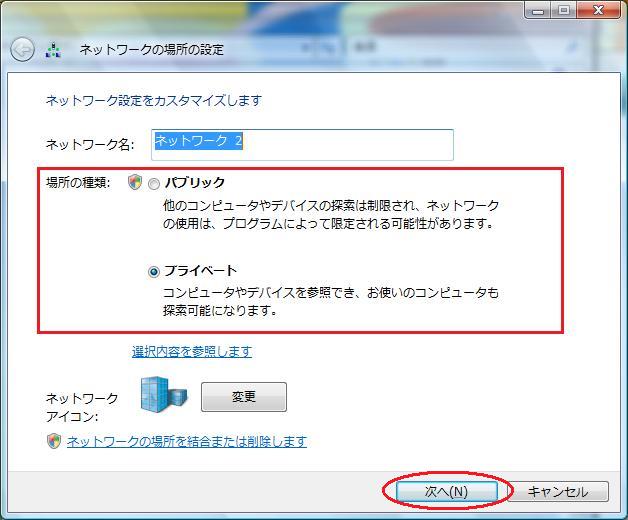Open the 選択内容を参照します link
Viewport: 628px width, 520px height.
pyautogui.click(x=192, y=351)
